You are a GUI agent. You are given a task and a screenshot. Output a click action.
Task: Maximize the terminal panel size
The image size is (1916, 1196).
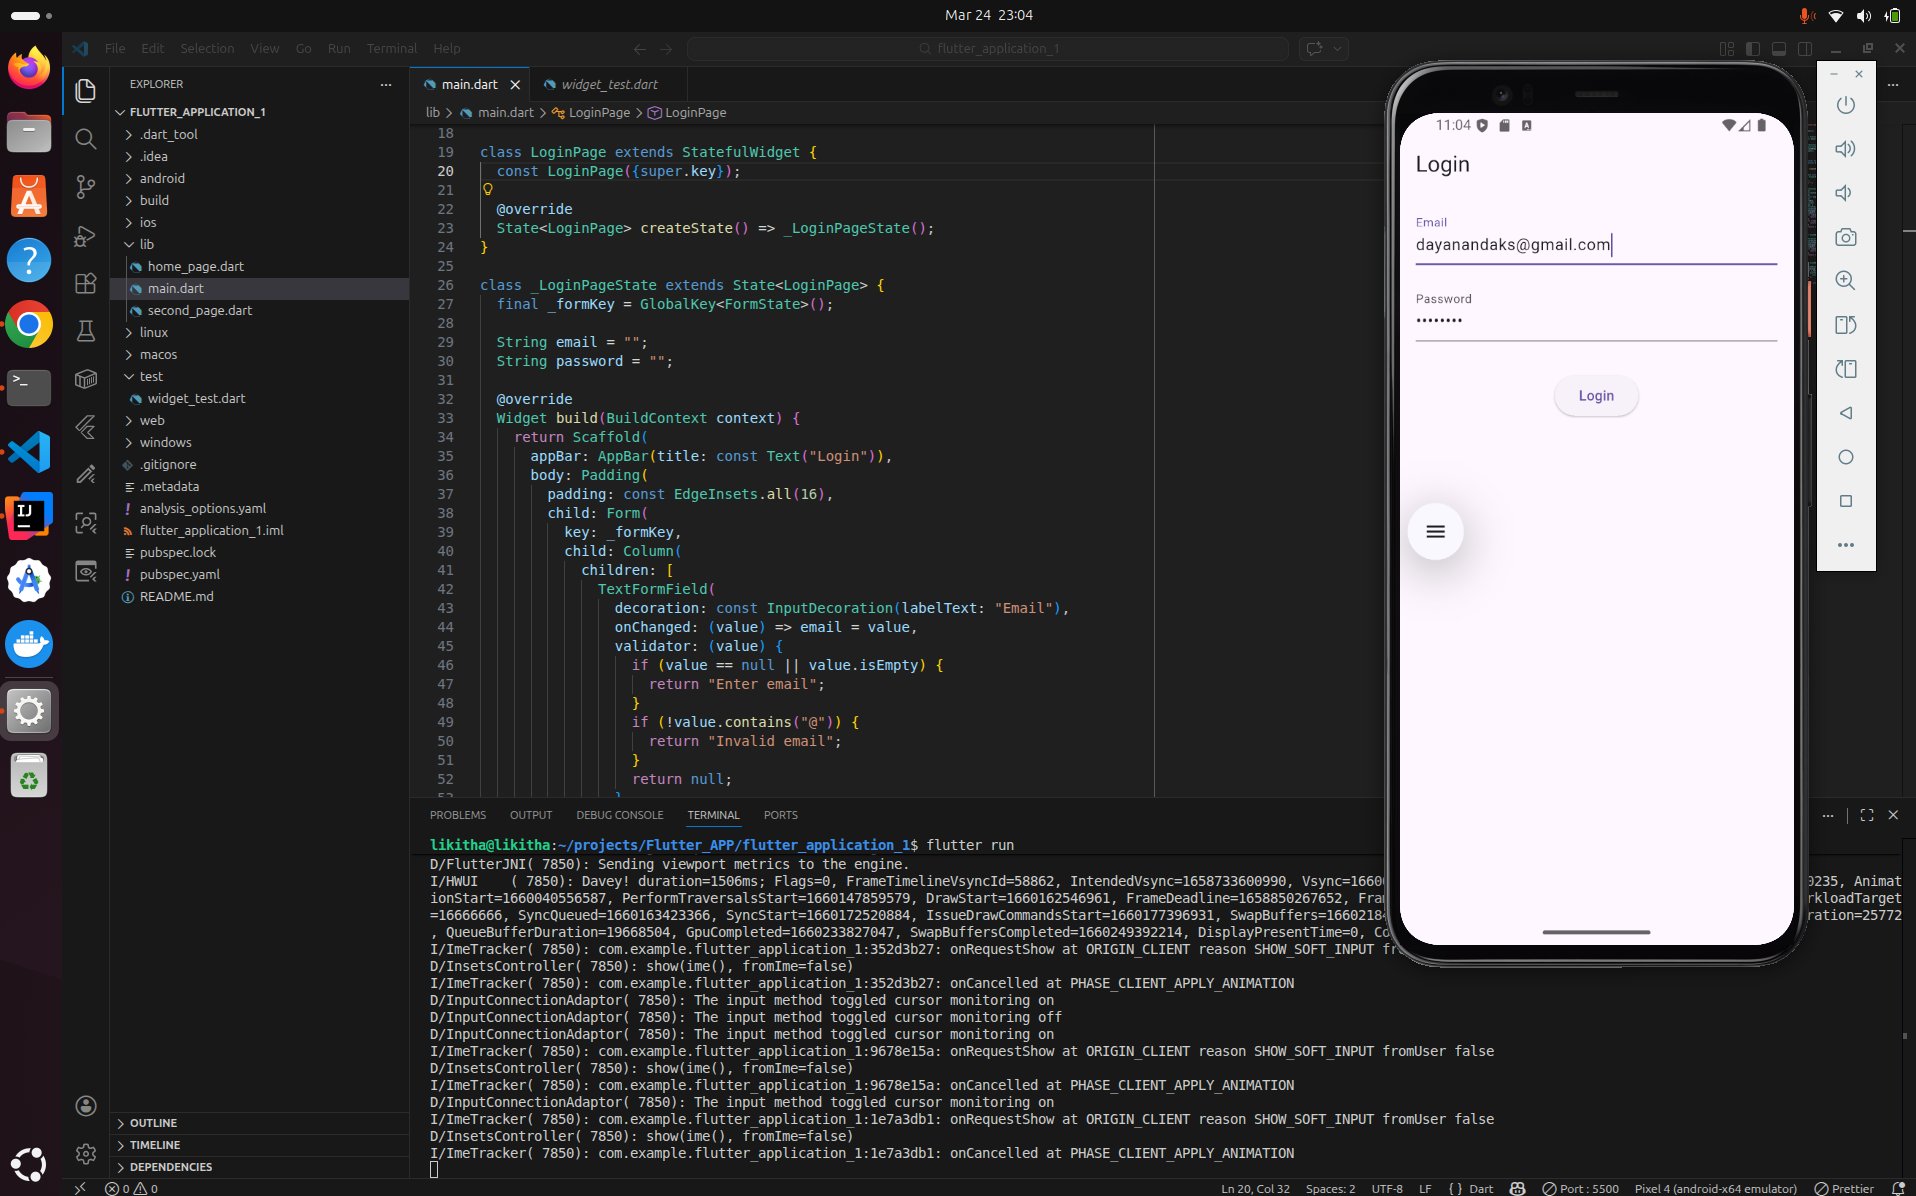(x=1866, y=815)
